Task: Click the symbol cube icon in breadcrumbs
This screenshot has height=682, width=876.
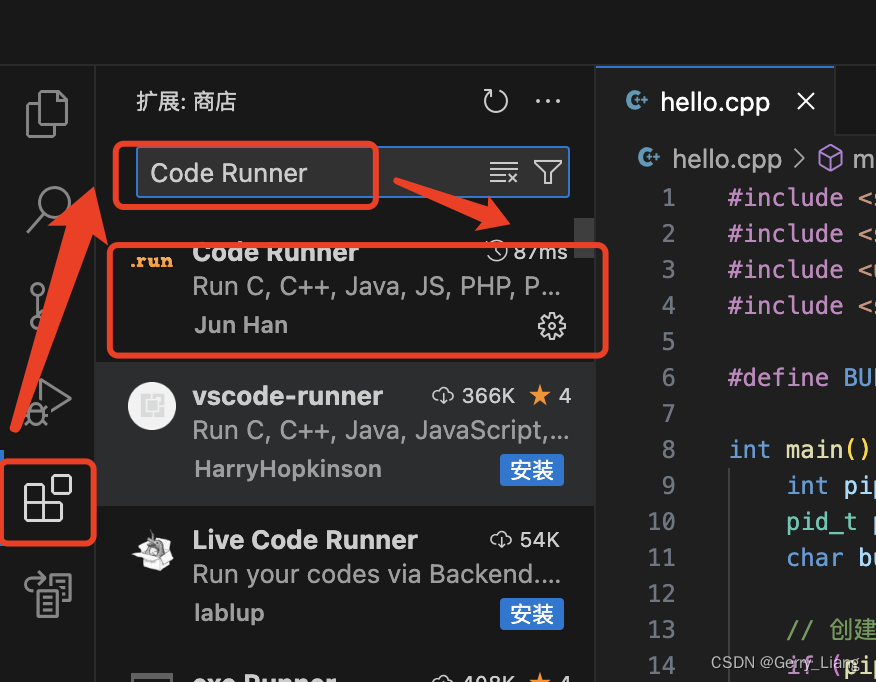Action: [x=830, y=158]
